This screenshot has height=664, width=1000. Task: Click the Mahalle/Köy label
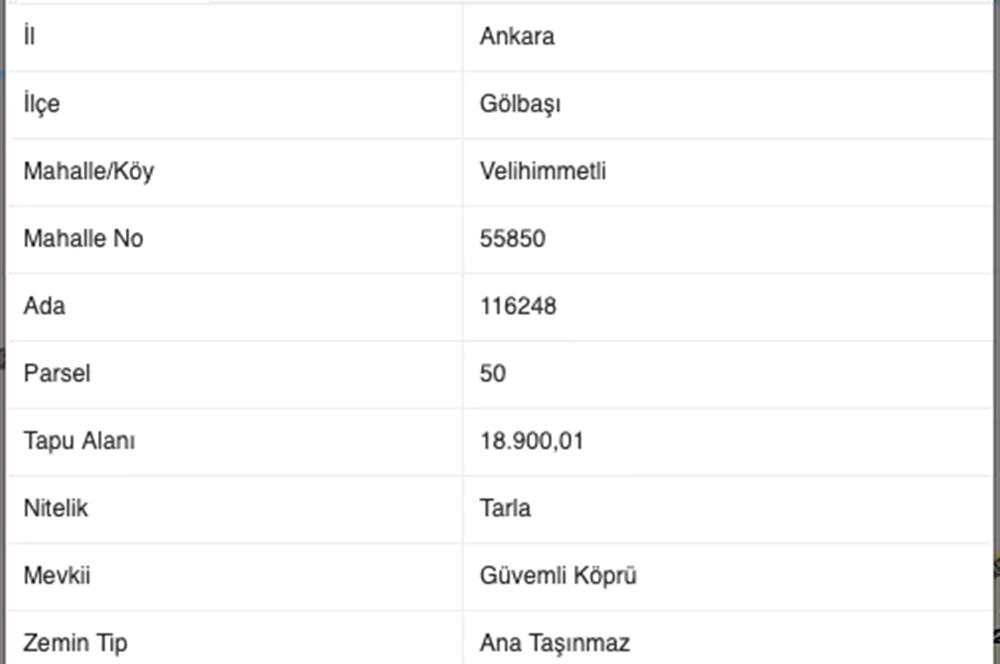(88, 171)
